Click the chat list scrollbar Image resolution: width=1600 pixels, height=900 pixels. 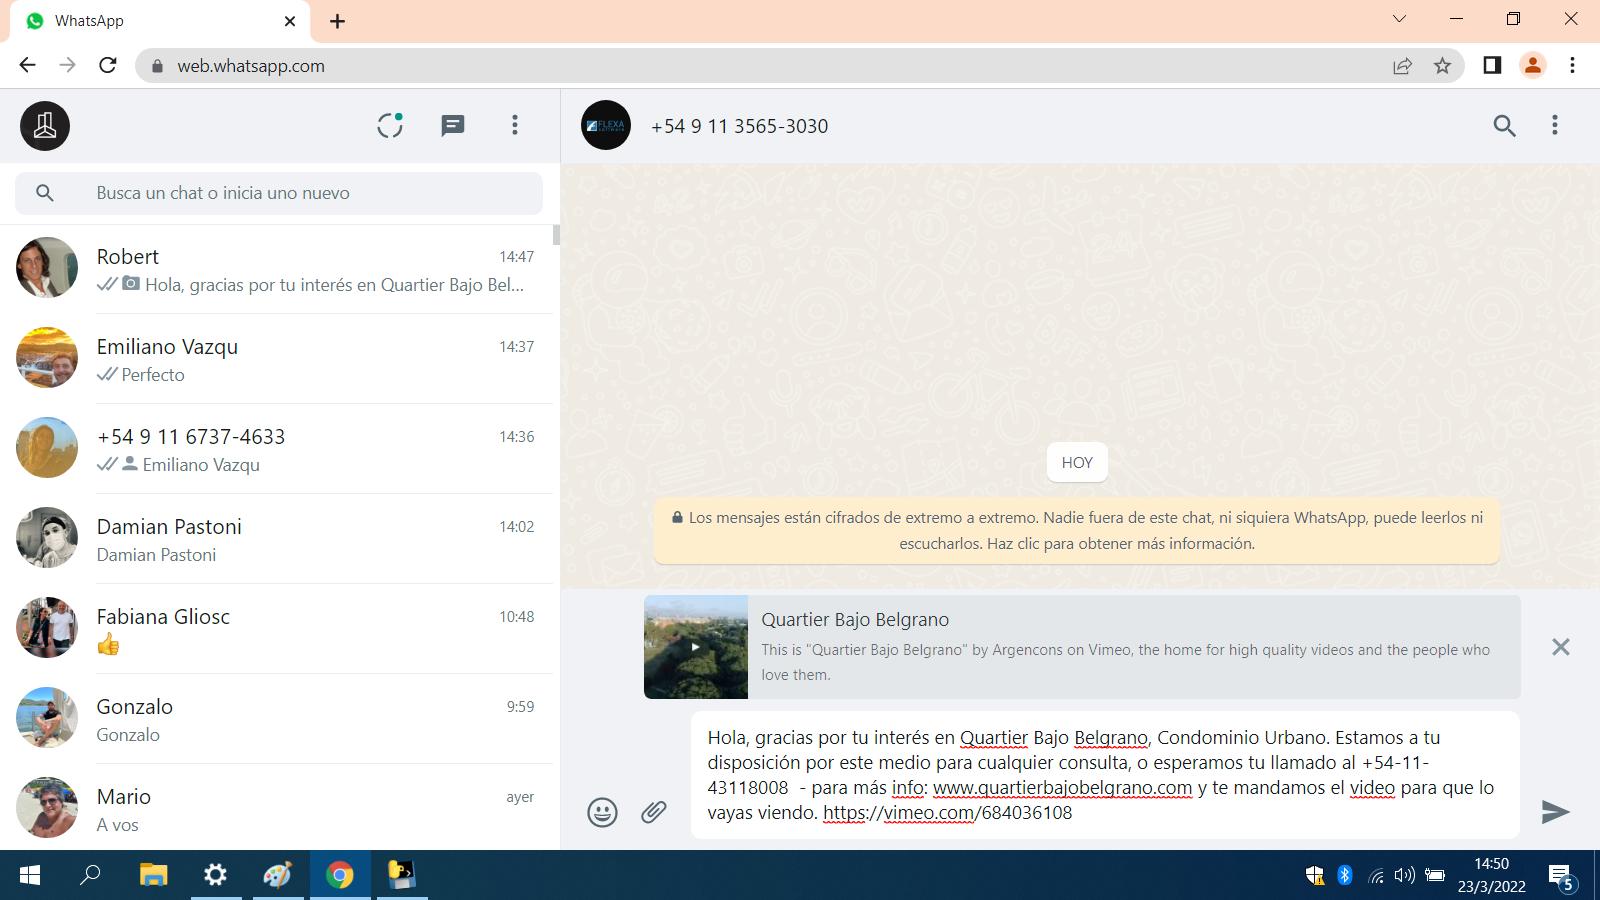[x=556, y=235]
